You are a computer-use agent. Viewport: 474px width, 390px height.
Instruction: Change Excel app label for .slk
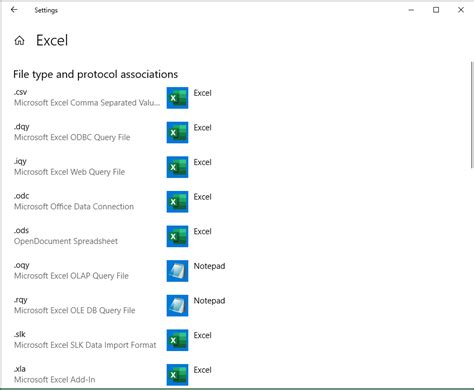[202, 335]
